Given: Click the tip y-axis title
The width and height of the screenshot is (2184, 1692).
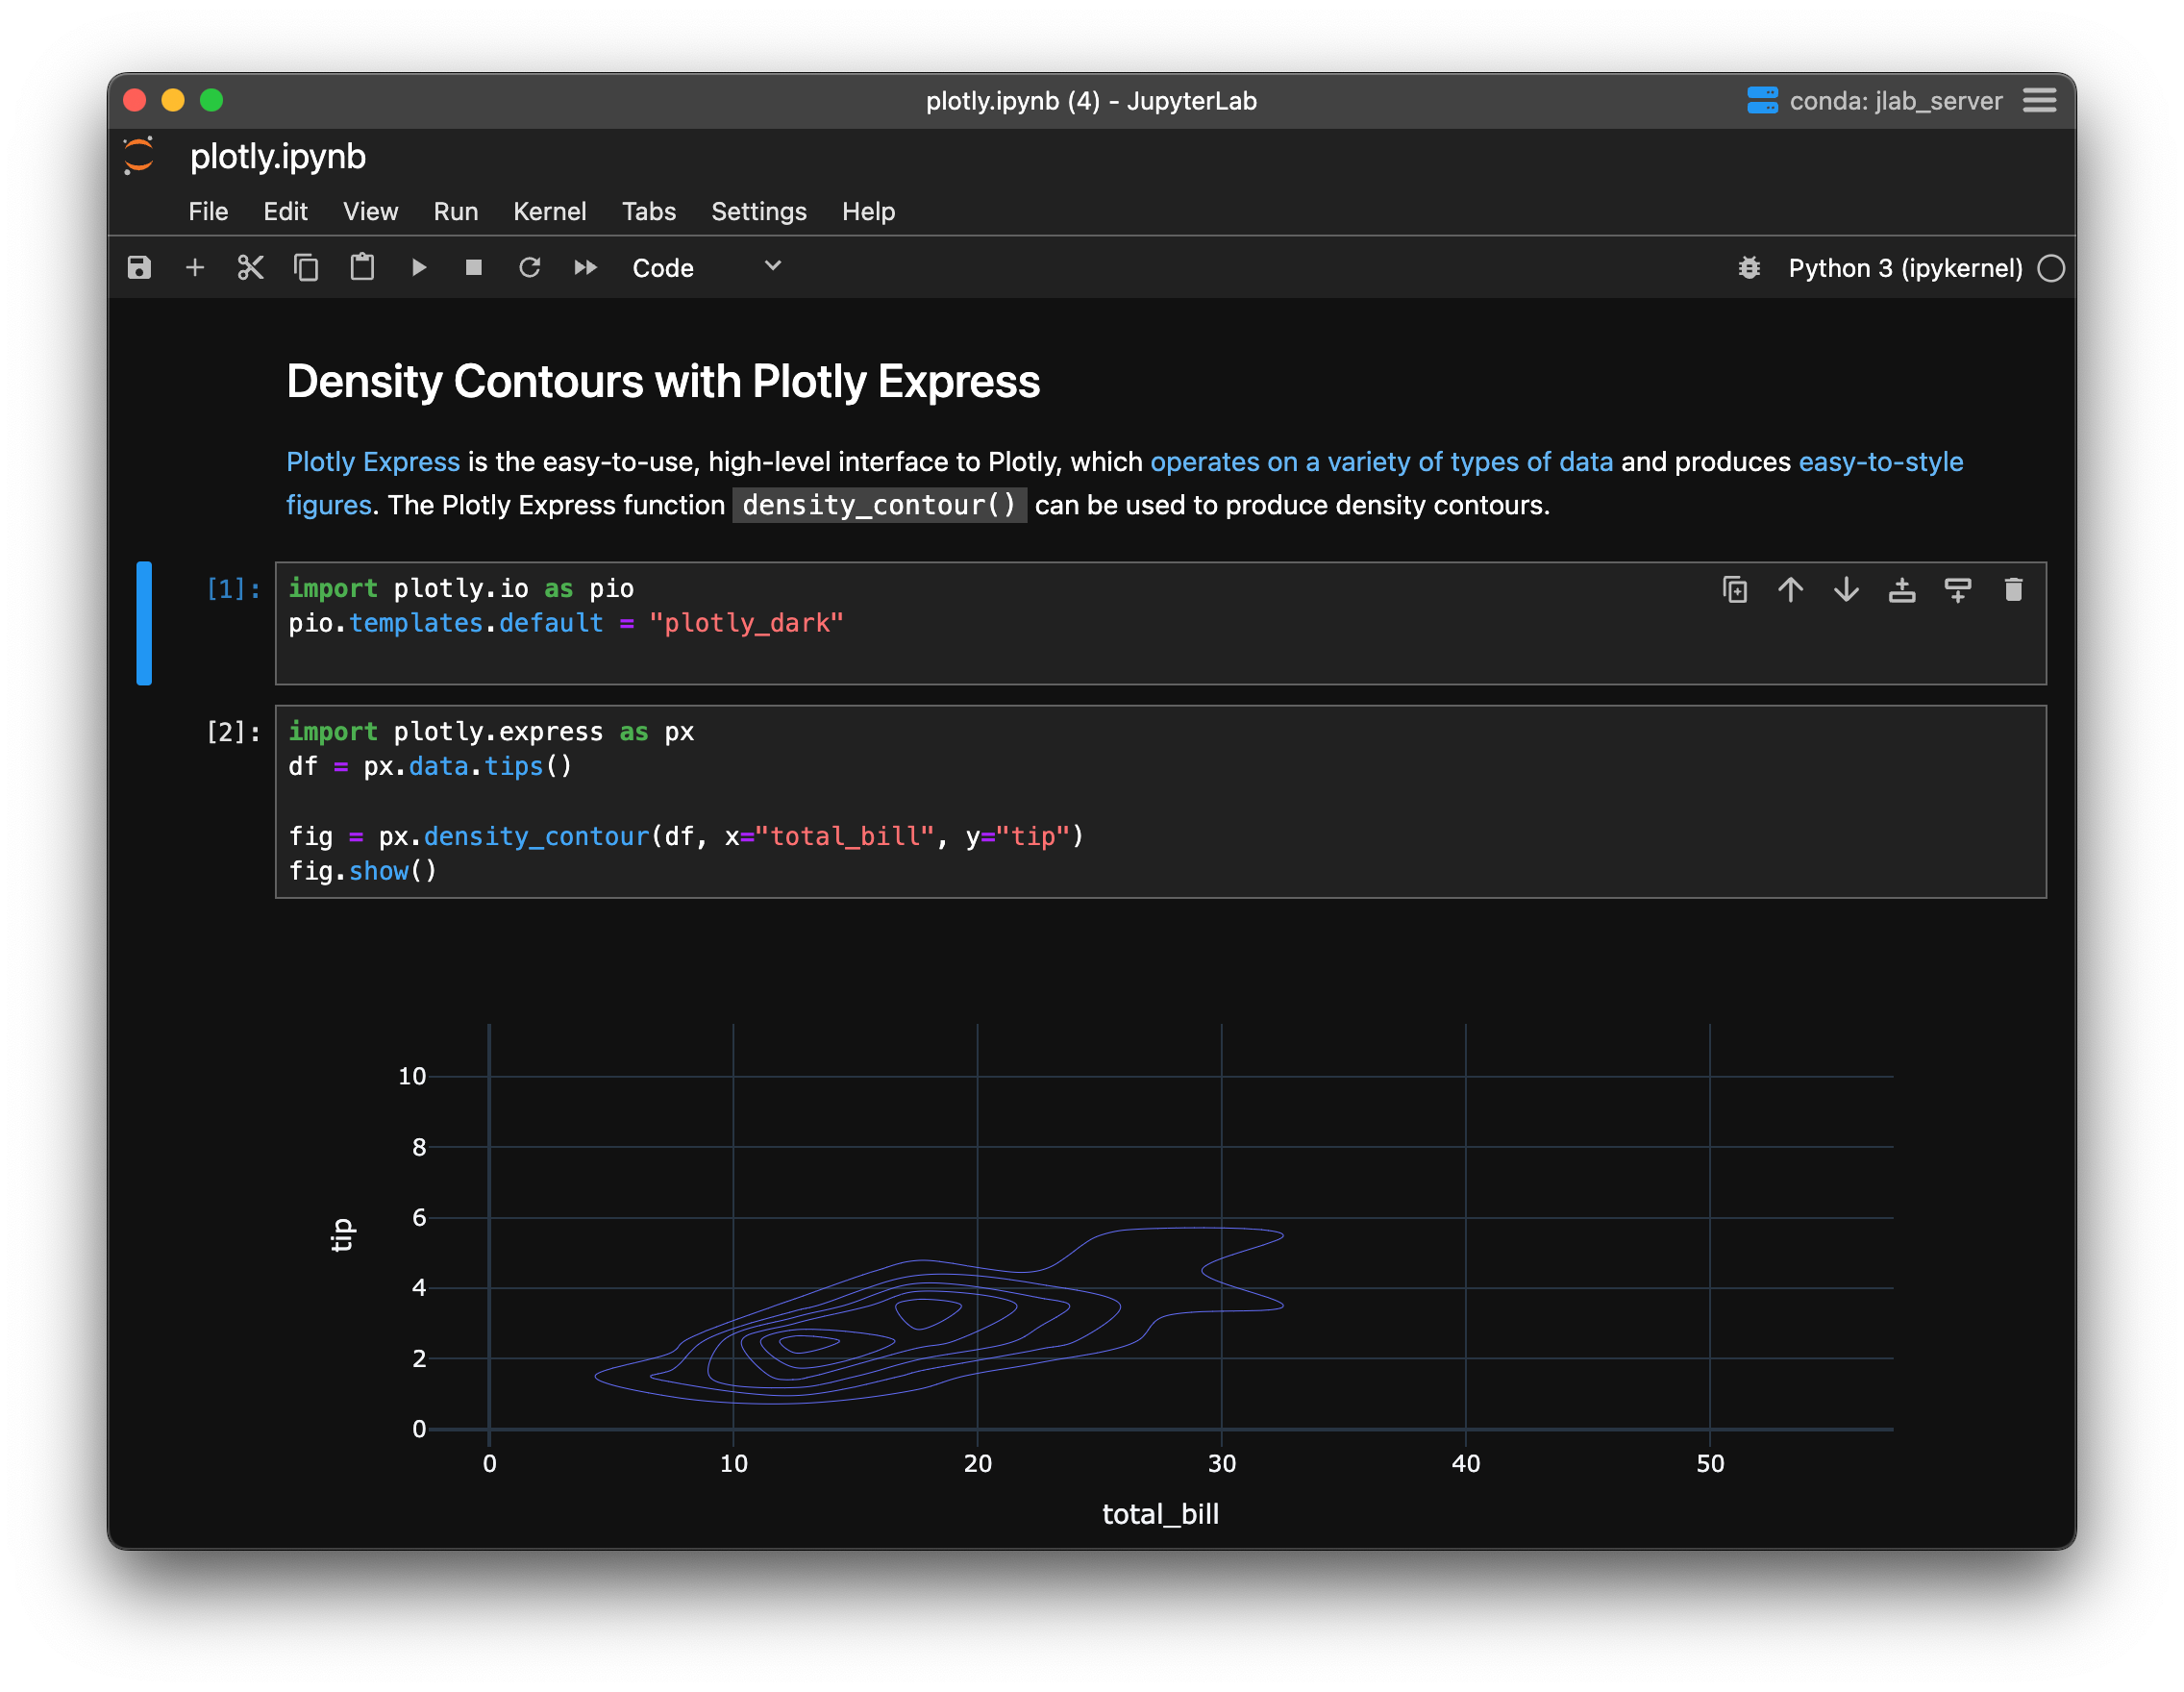Looking at the screenshot, I should tap(342, 1235).
